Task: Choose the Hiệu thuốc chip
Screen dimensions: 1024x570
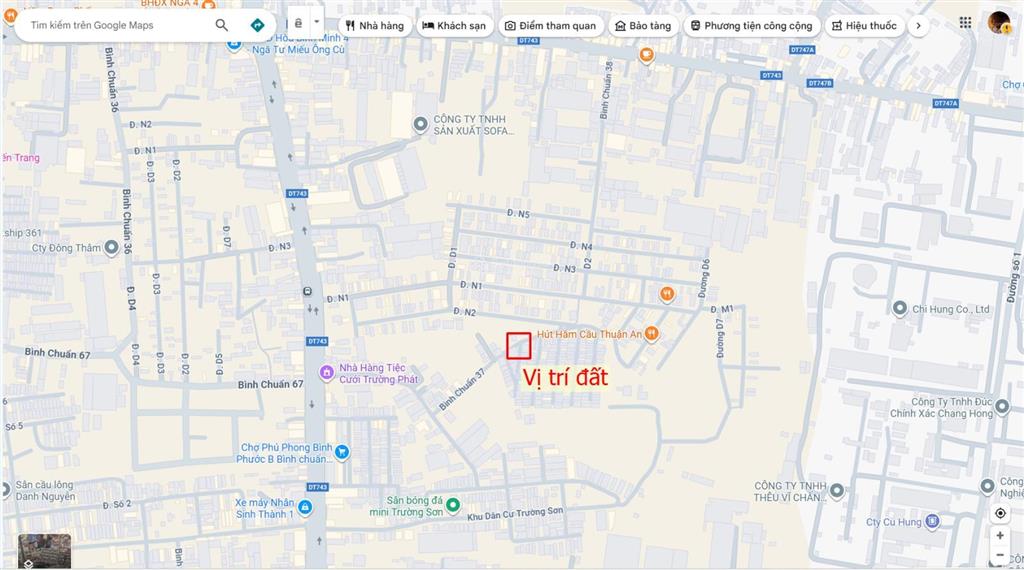Action: coord(865,25)
